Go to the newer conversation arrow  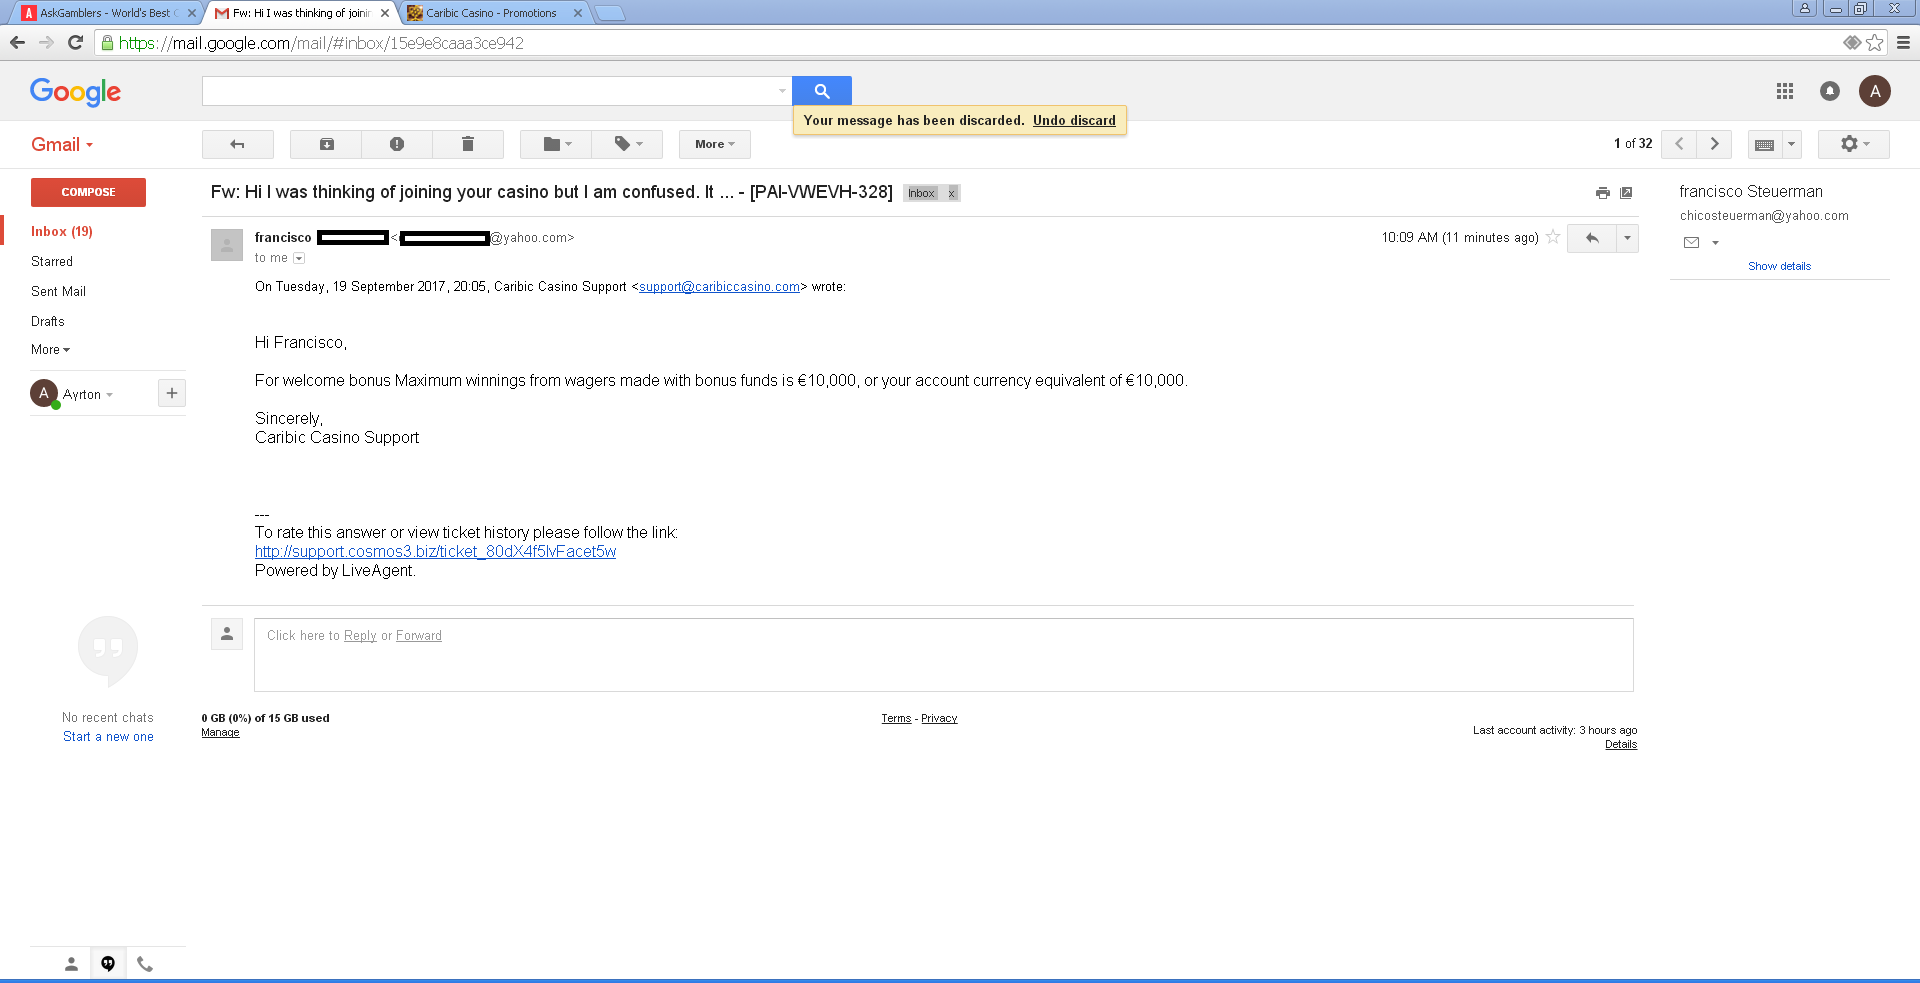point(1679,144)
